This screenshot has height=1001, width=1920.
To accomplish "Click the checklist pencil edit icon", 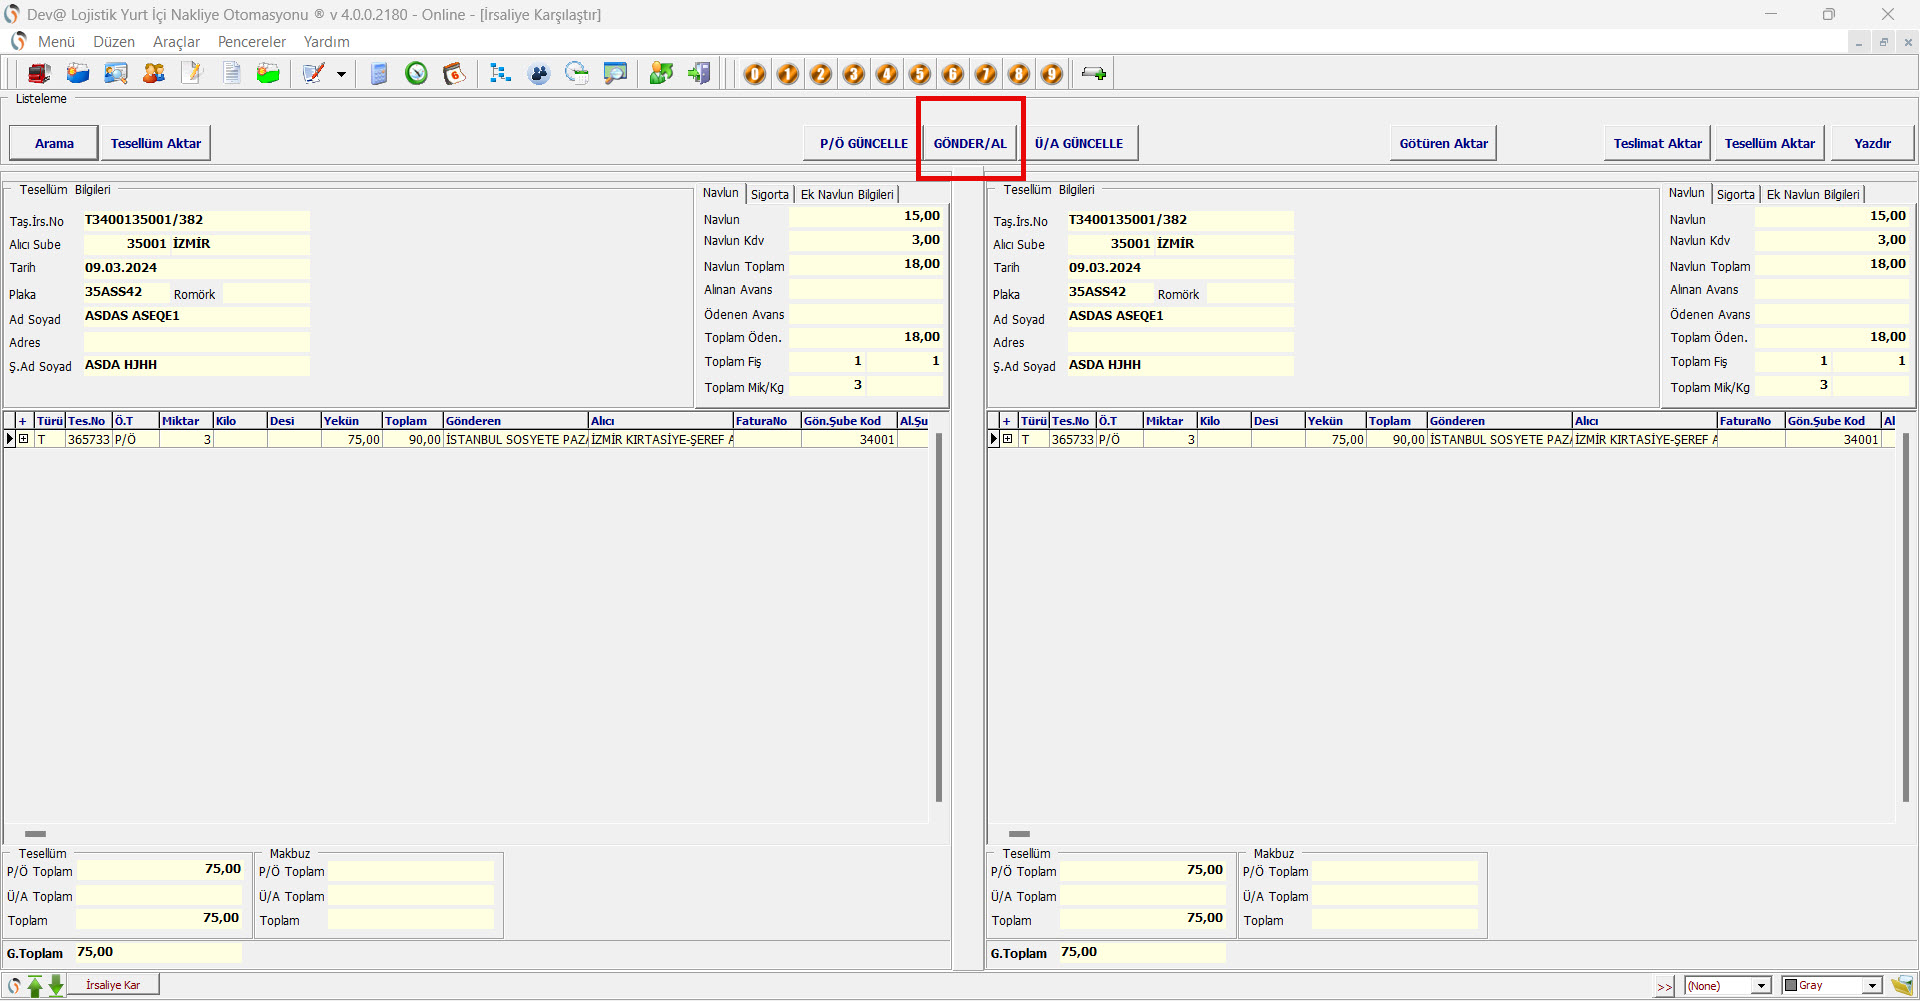I will (x=314, y=73).
